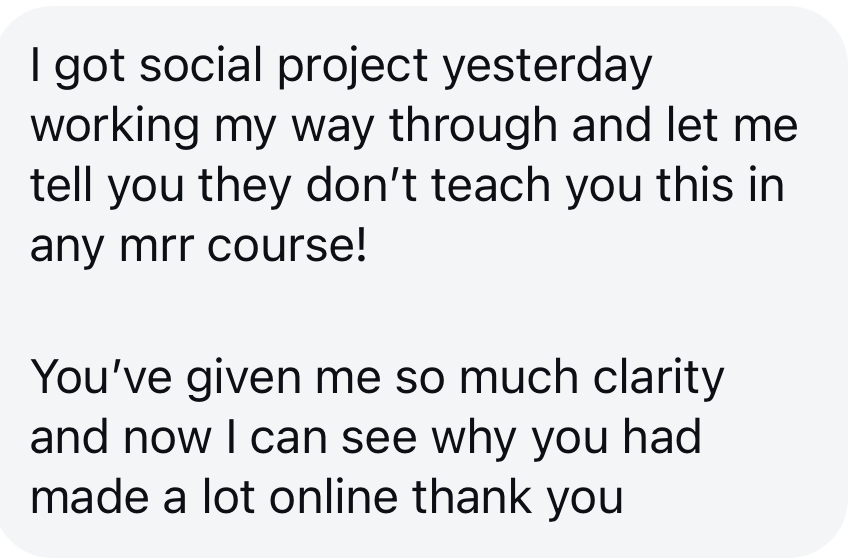The image size is (848, 559).
Task: Click the word 'teach' in the message
Action: coord(491,184)
